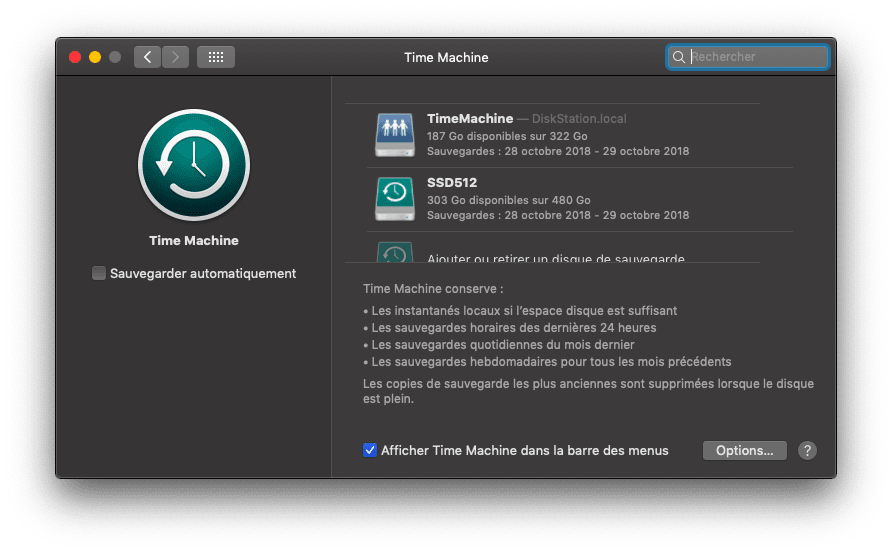Image resolution: width=892 pixels, height=552 pixels.
Task: Select the TimeMachine DiskStation.local row title
Action: coord(527,118)
